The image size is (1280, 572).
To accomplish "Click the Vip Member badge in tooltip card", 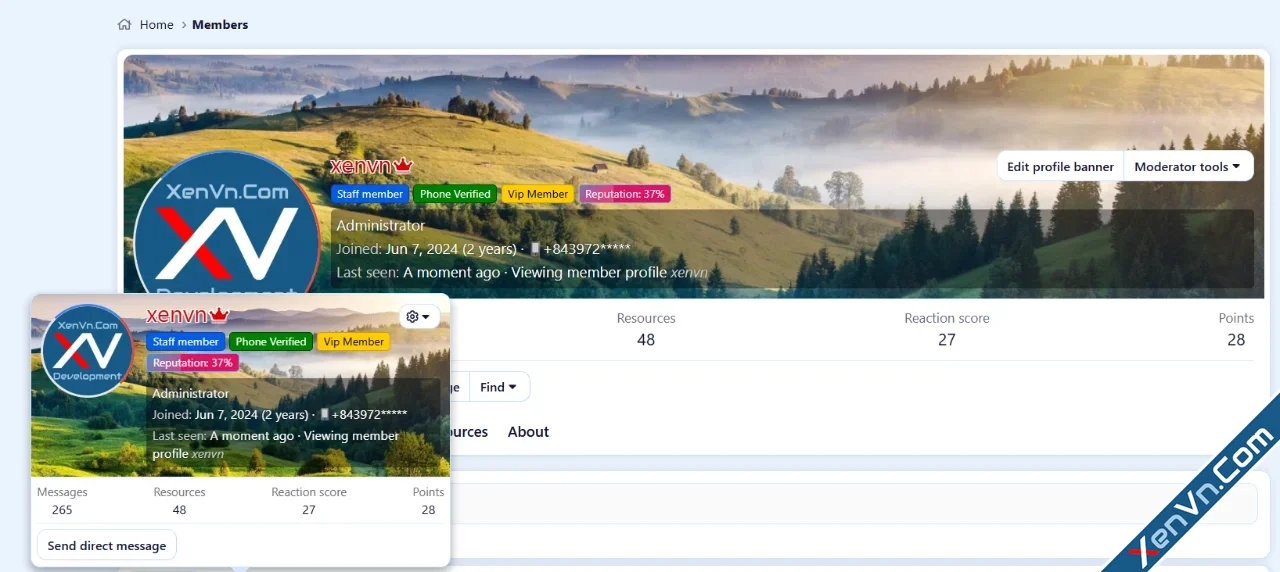I will pos(354,342).
